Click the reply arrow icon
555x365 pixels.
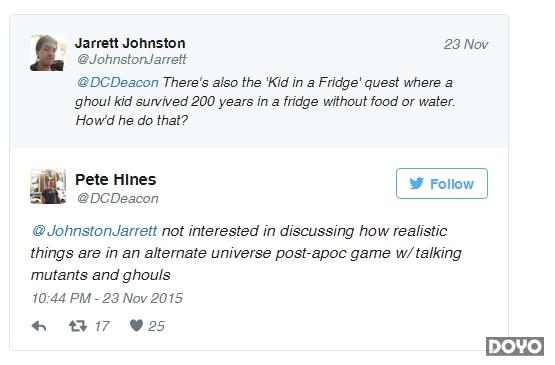click(39, 326)
